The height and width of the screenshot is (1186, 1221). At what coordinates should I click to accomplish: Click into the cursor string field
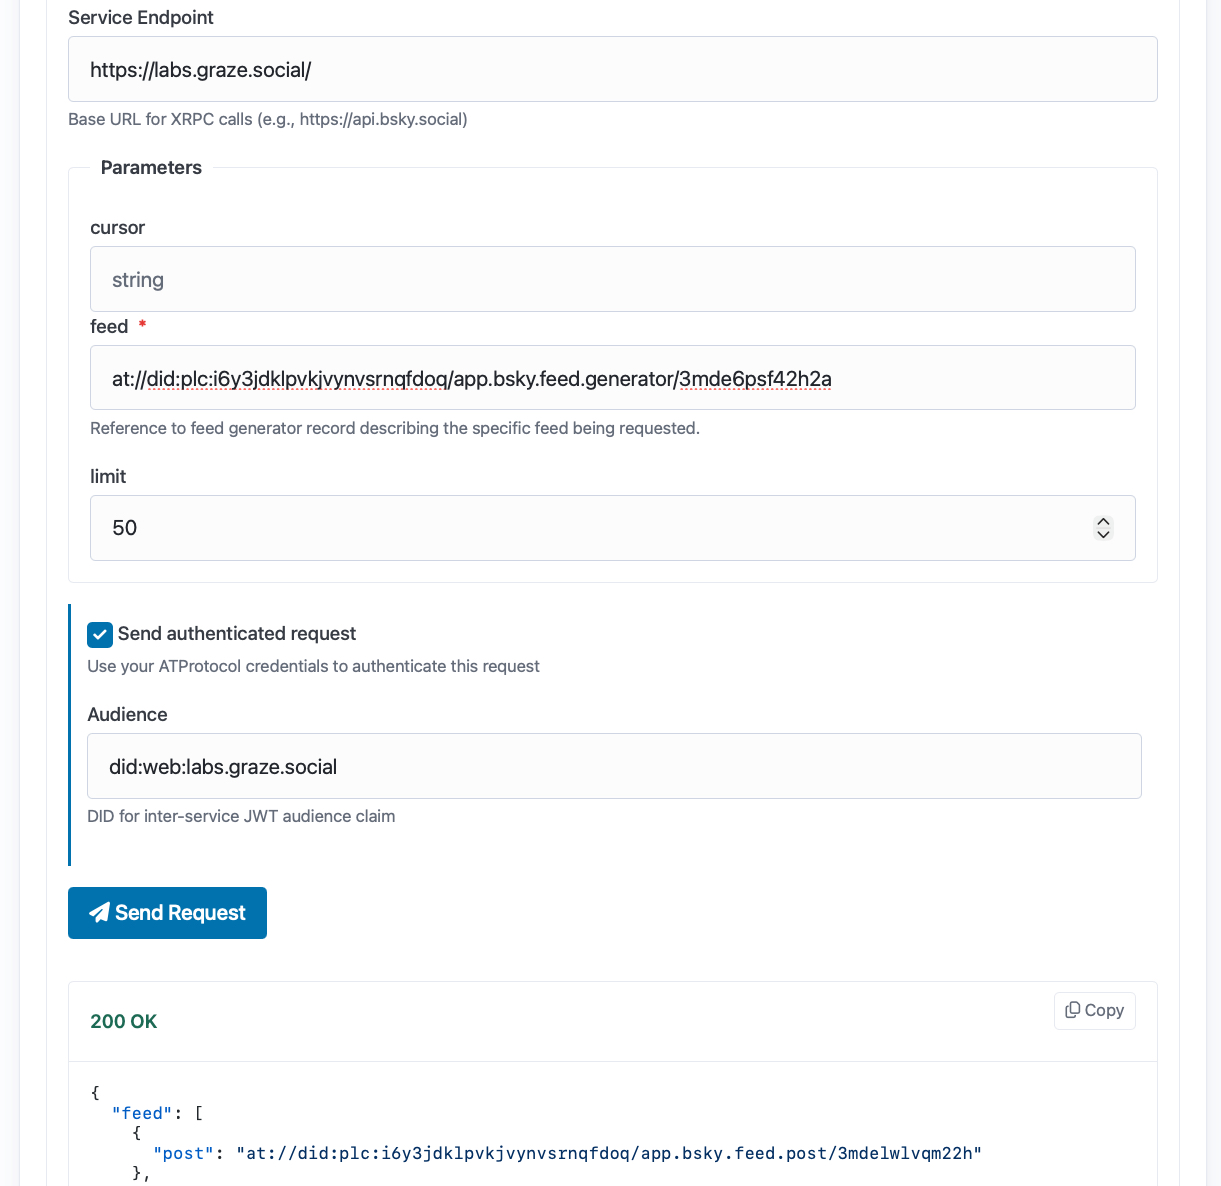tap(612, 280)
